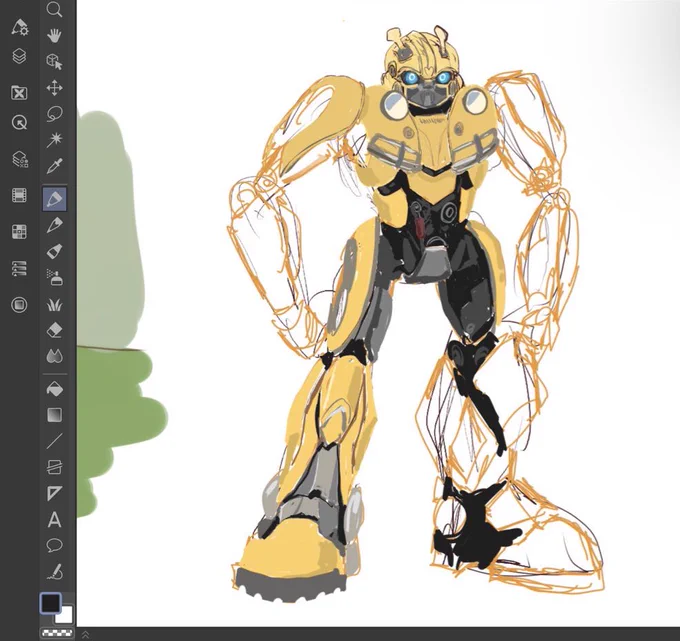Image resolution: width=680 pixels, height=641 pixels.
Task: Select the Blend tool
Action: click(x=54, y=356)
